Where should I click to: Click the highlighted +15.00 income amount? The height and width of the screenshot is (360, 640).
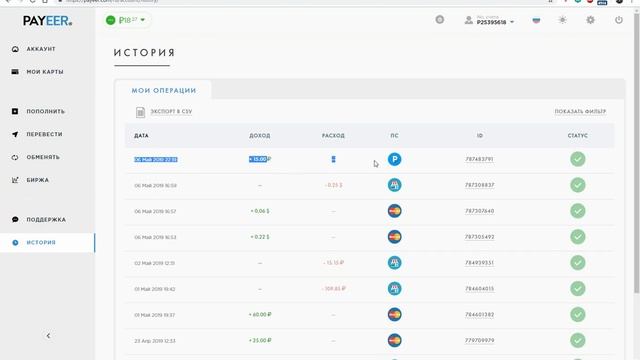(x=260, y=159)
